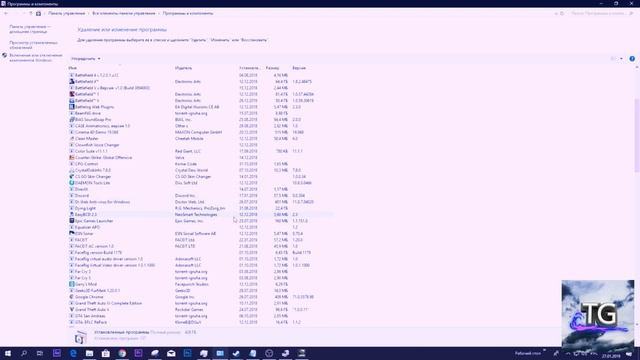
Task: Open the Windows Start menu
Action: (8, 353)
